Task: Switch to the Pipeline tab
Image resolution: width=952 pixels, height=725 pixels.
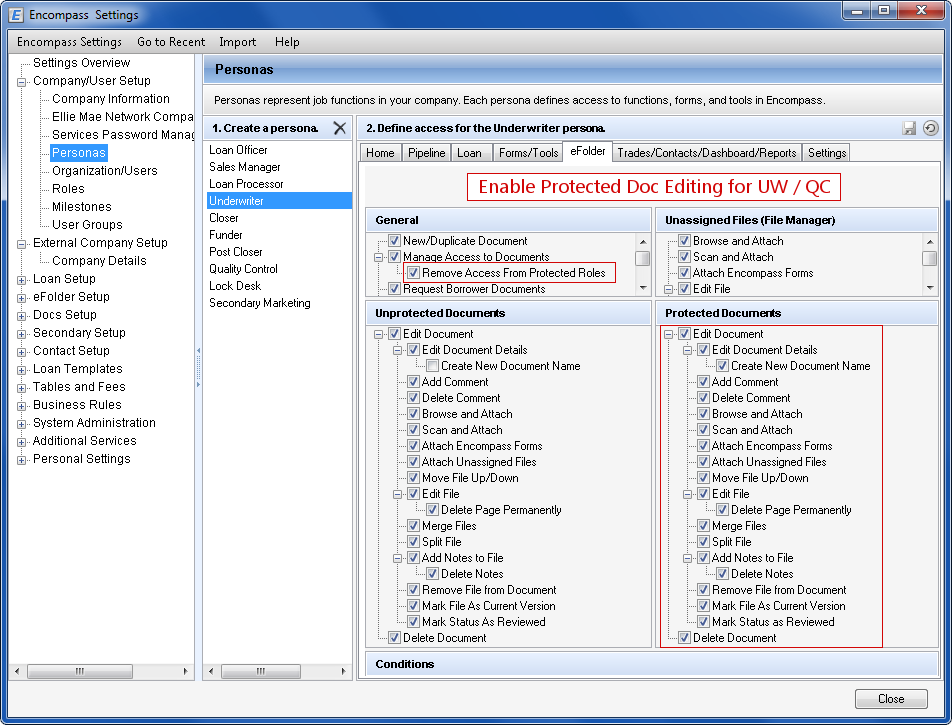Action: pos(426,153)
